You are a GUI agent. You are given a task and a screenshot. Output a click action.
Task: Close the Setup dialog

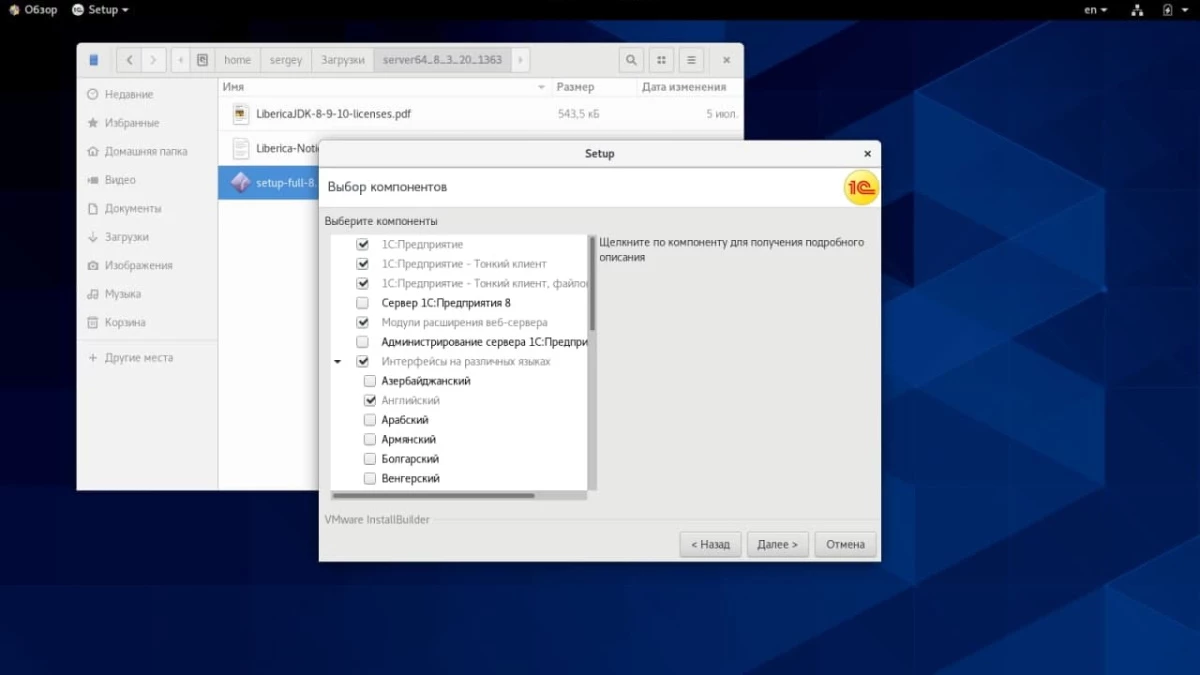pos(867,154)
